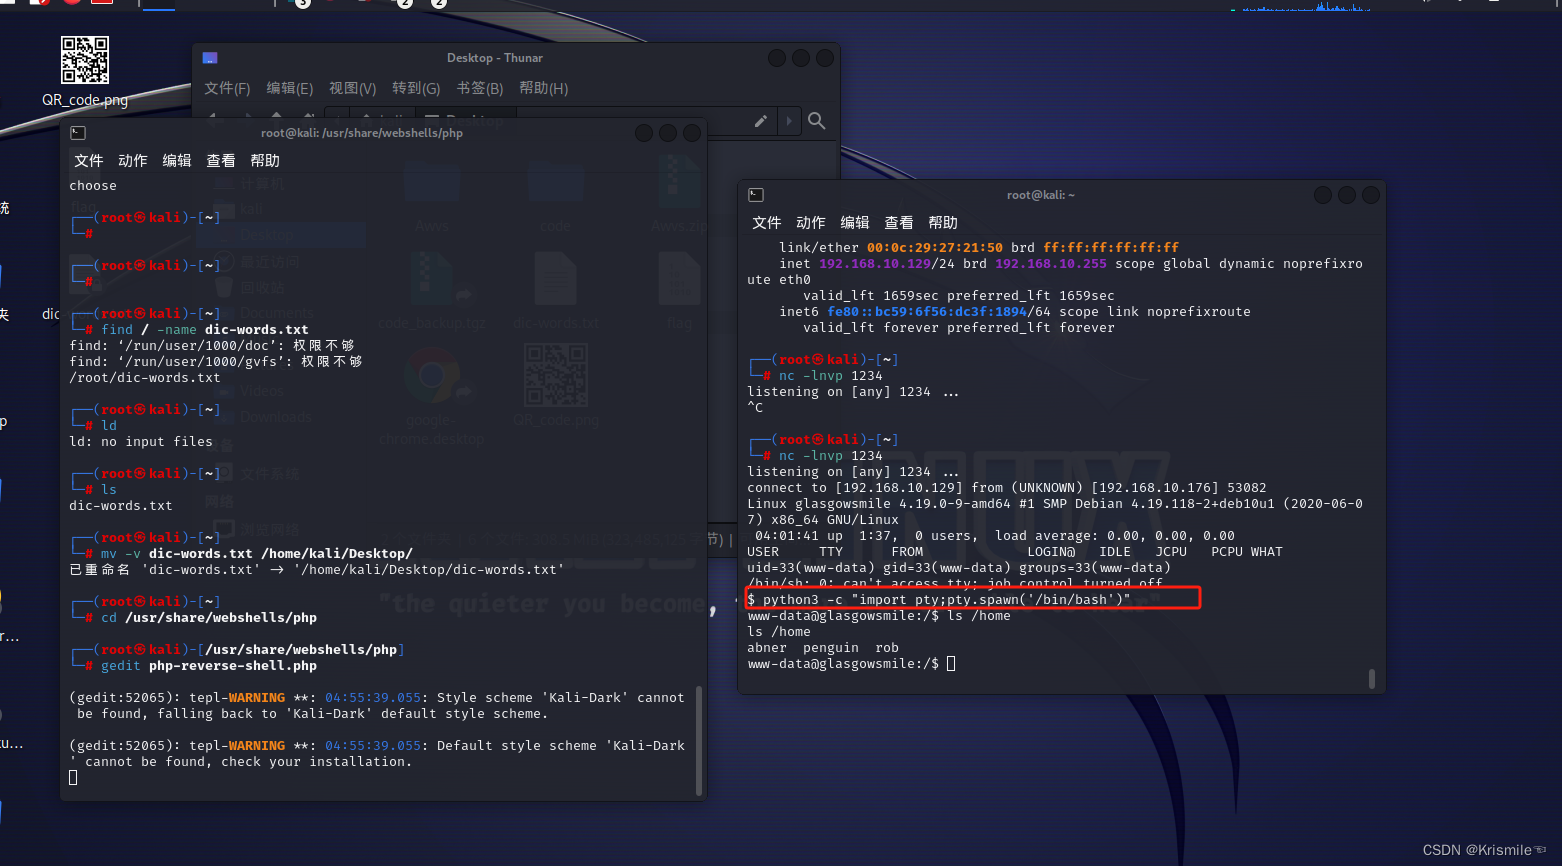Click the 'connect to [192.168.10.129]' line
The image size is (1562, 866).
click(x=1007, y=488)
